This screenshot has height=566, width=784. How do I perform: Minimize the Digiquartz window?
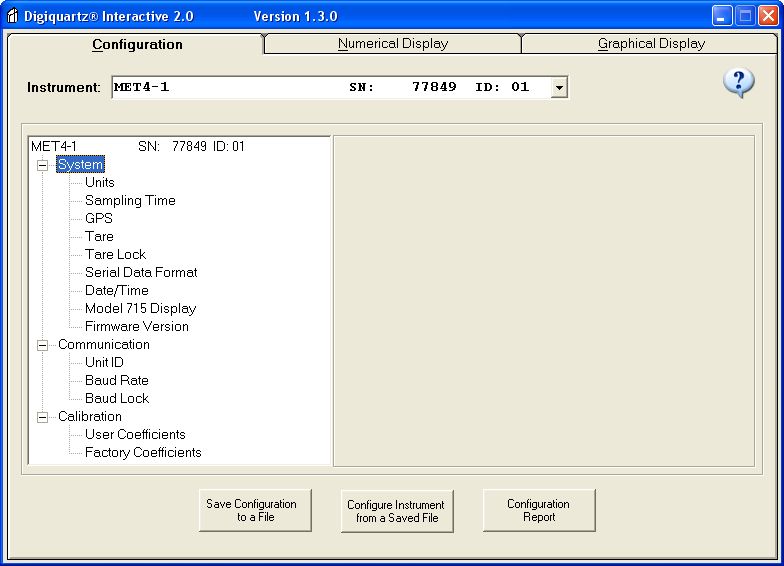click(x=721, y=16)
